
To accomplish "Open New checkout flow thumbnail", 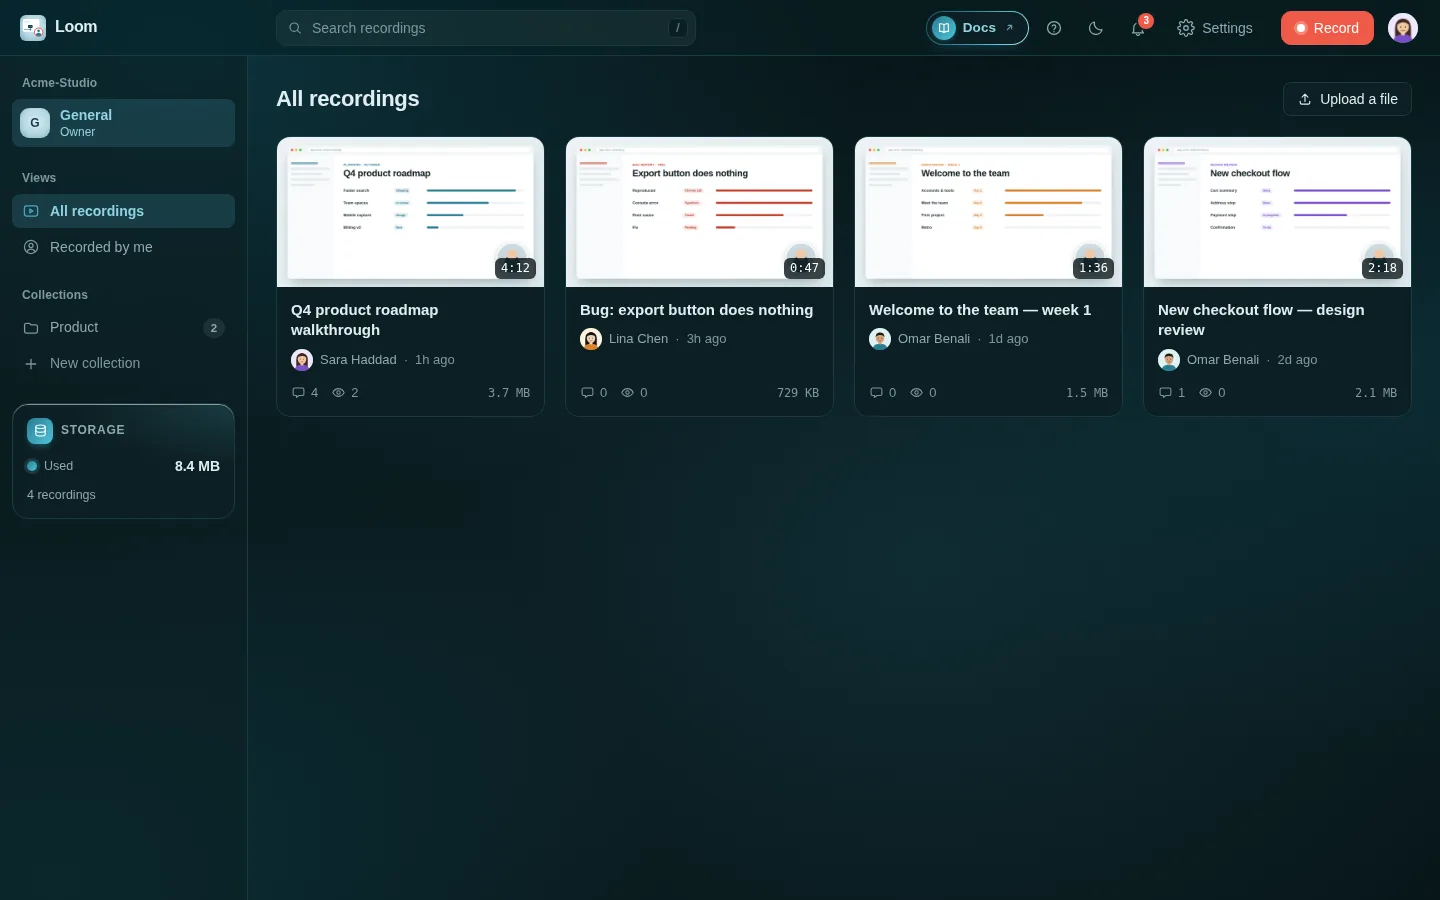I will (1277, 212).
